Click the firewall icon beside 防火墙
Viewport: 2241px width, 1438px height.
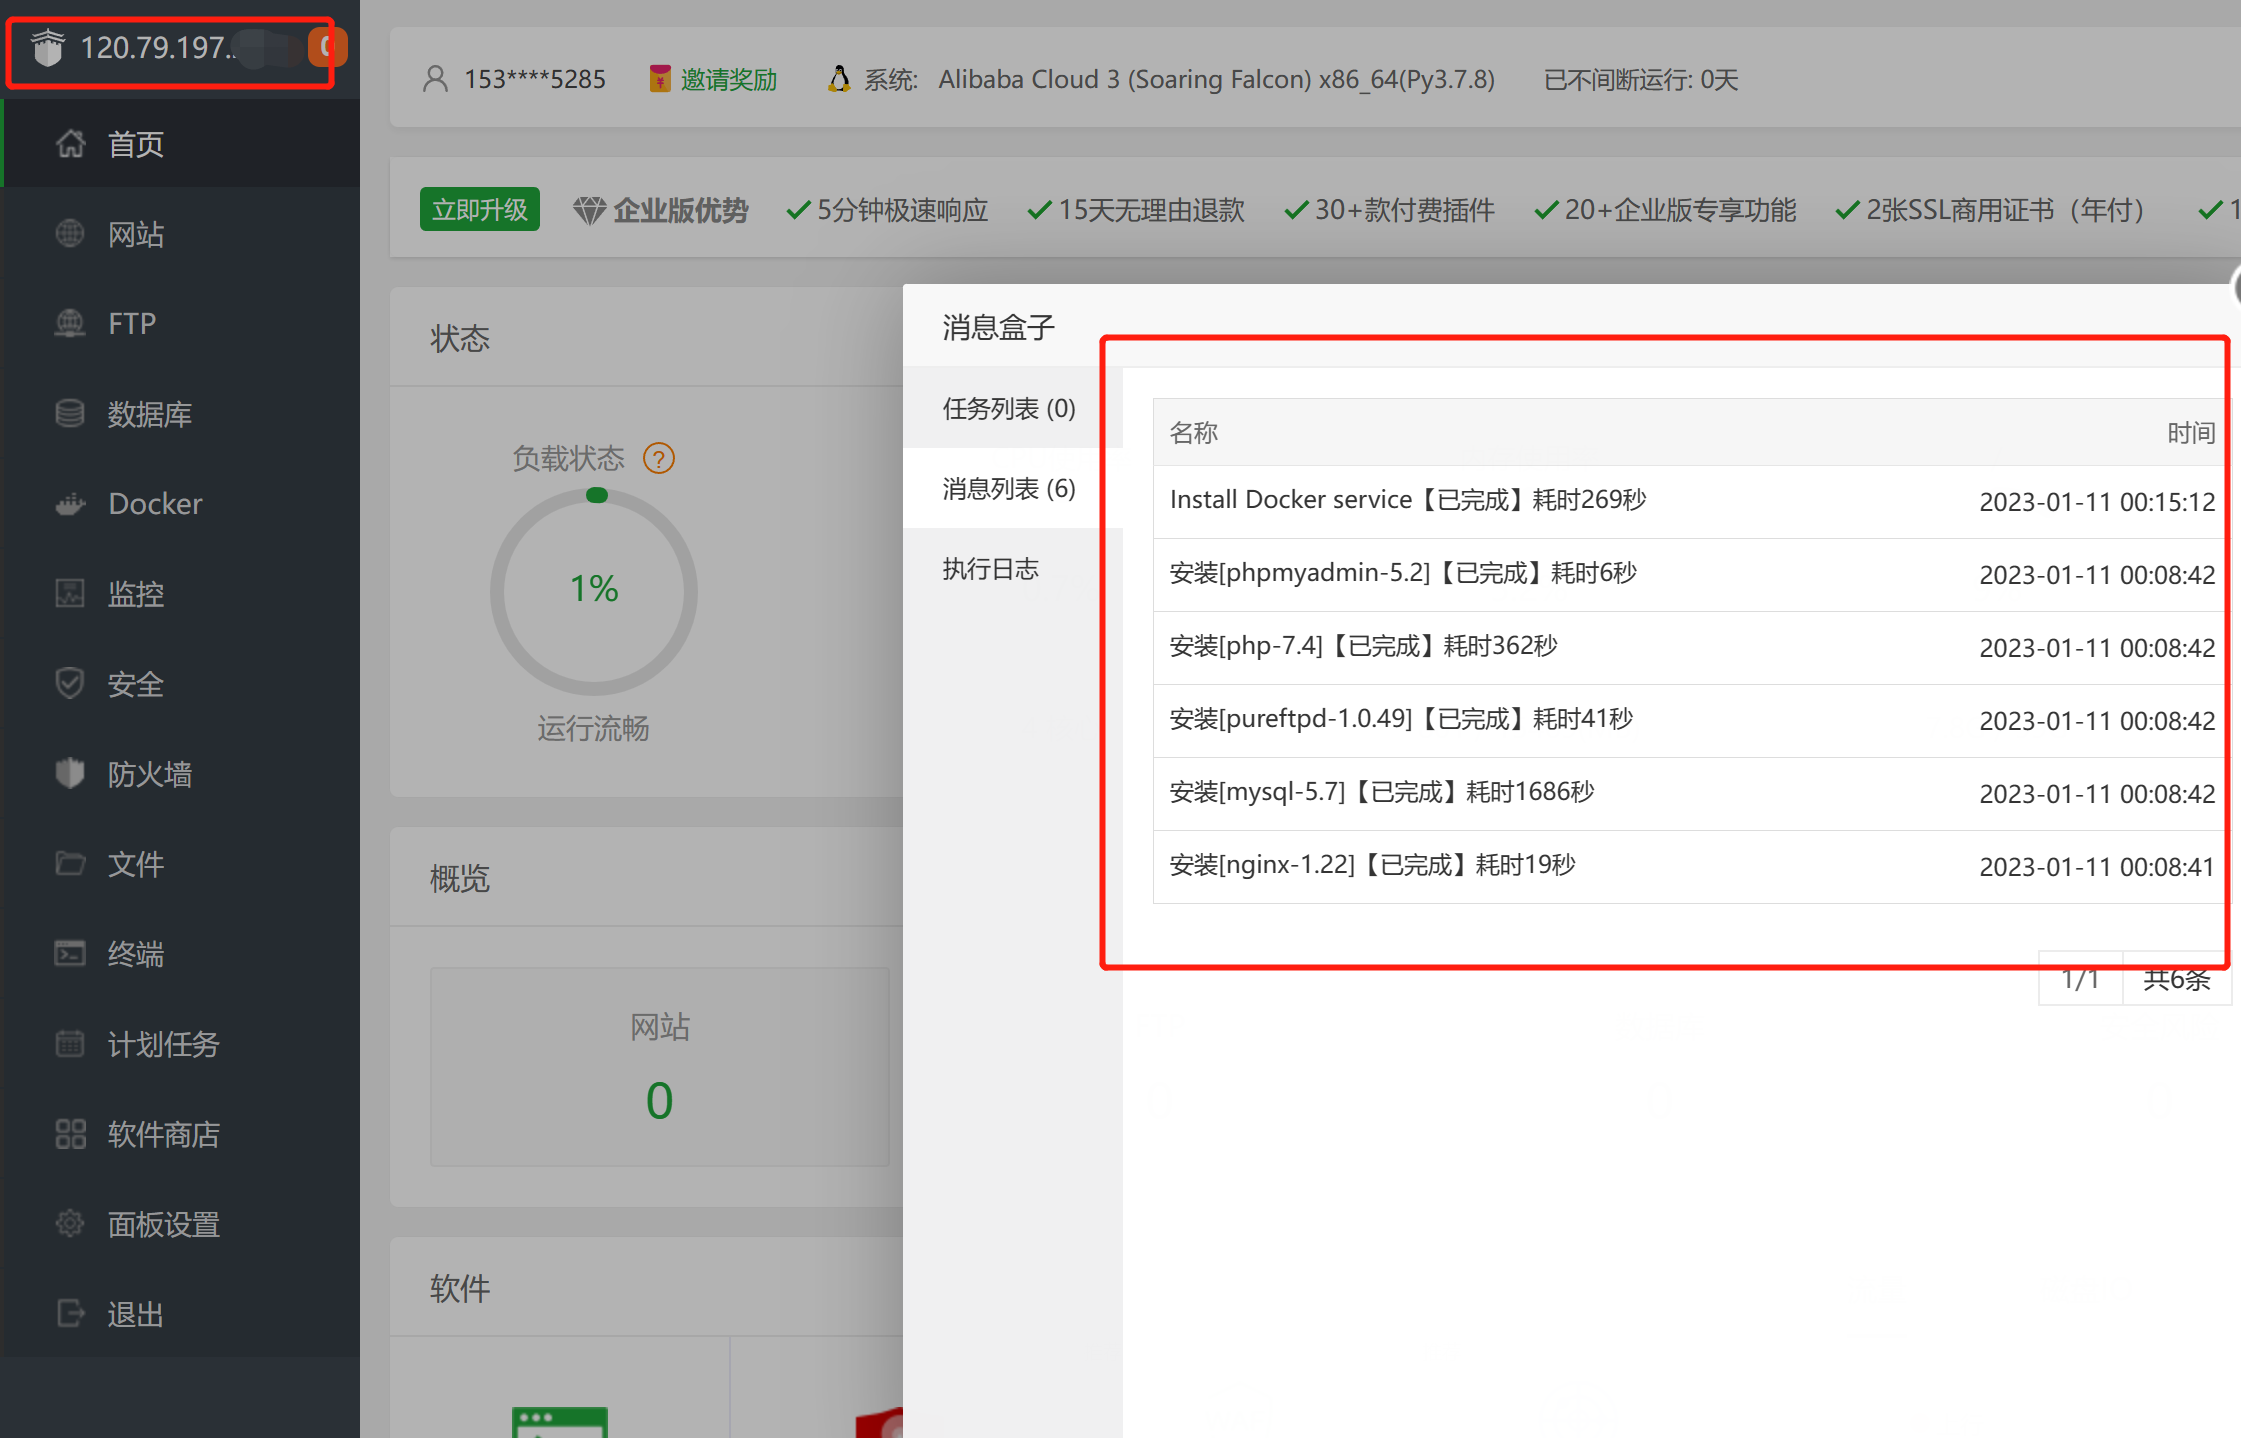70,773
